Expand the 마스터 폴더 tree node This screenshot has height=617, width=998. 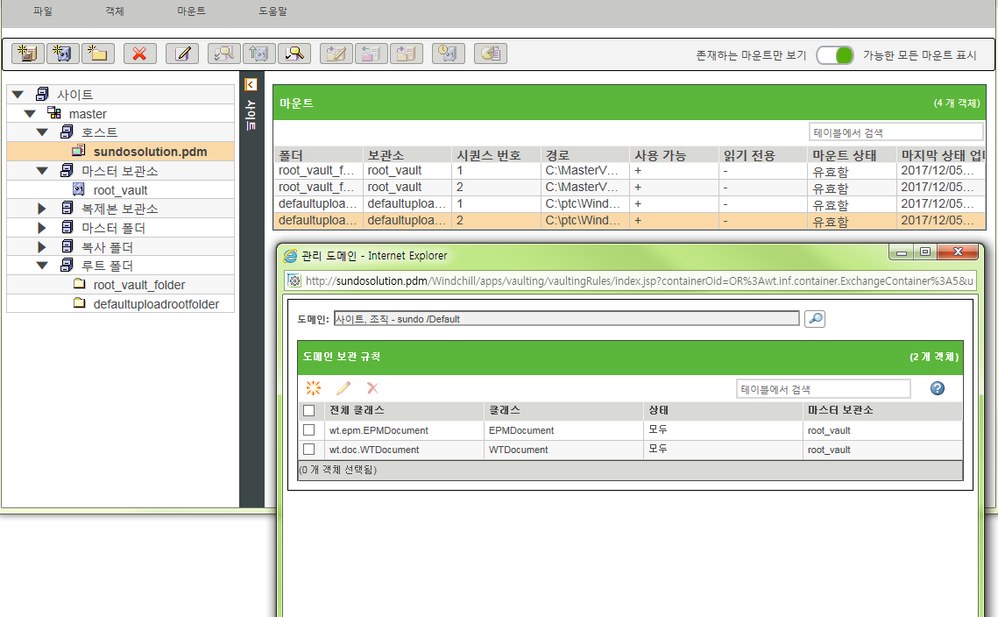[x=42, y=228]
